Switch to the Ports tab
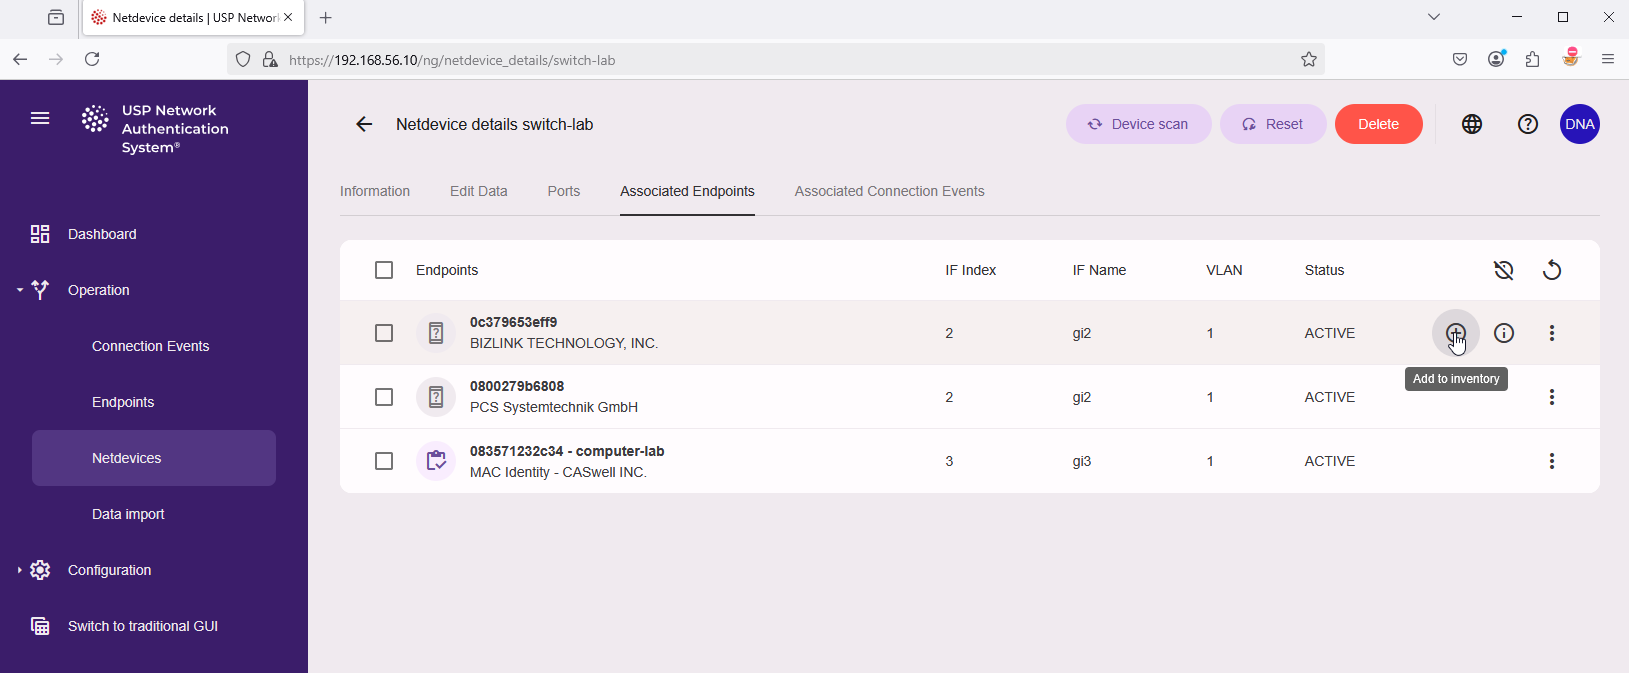This screenshot has width=1629, height=673. tap(563, 191)
